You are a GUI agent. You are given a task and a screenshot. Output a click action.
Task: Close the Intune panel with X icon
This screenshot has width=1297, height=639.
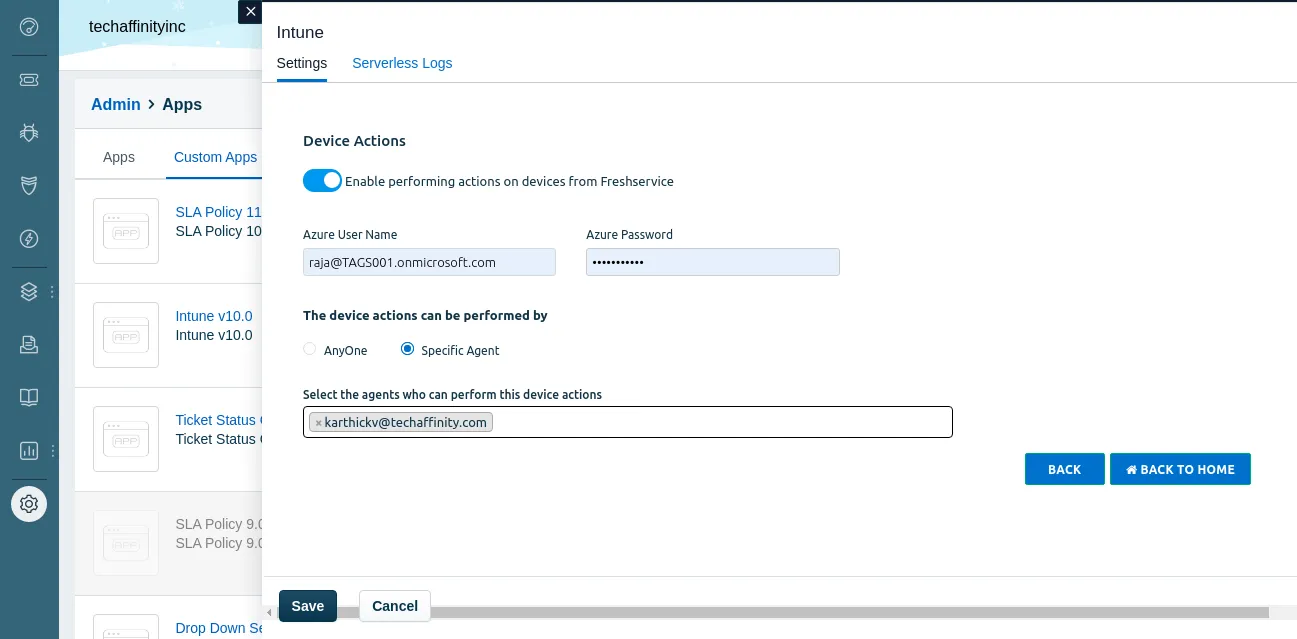pyautogui.click(x=250, y=12)
